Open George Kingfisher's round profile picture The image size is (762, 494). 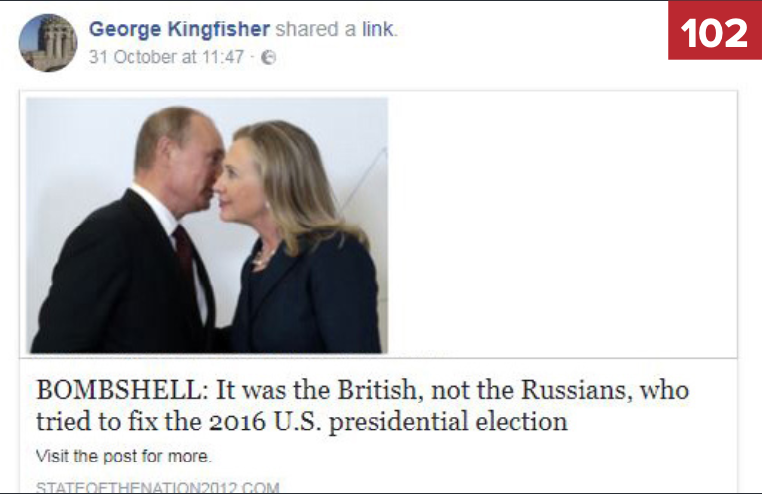(x=48, y=43)
